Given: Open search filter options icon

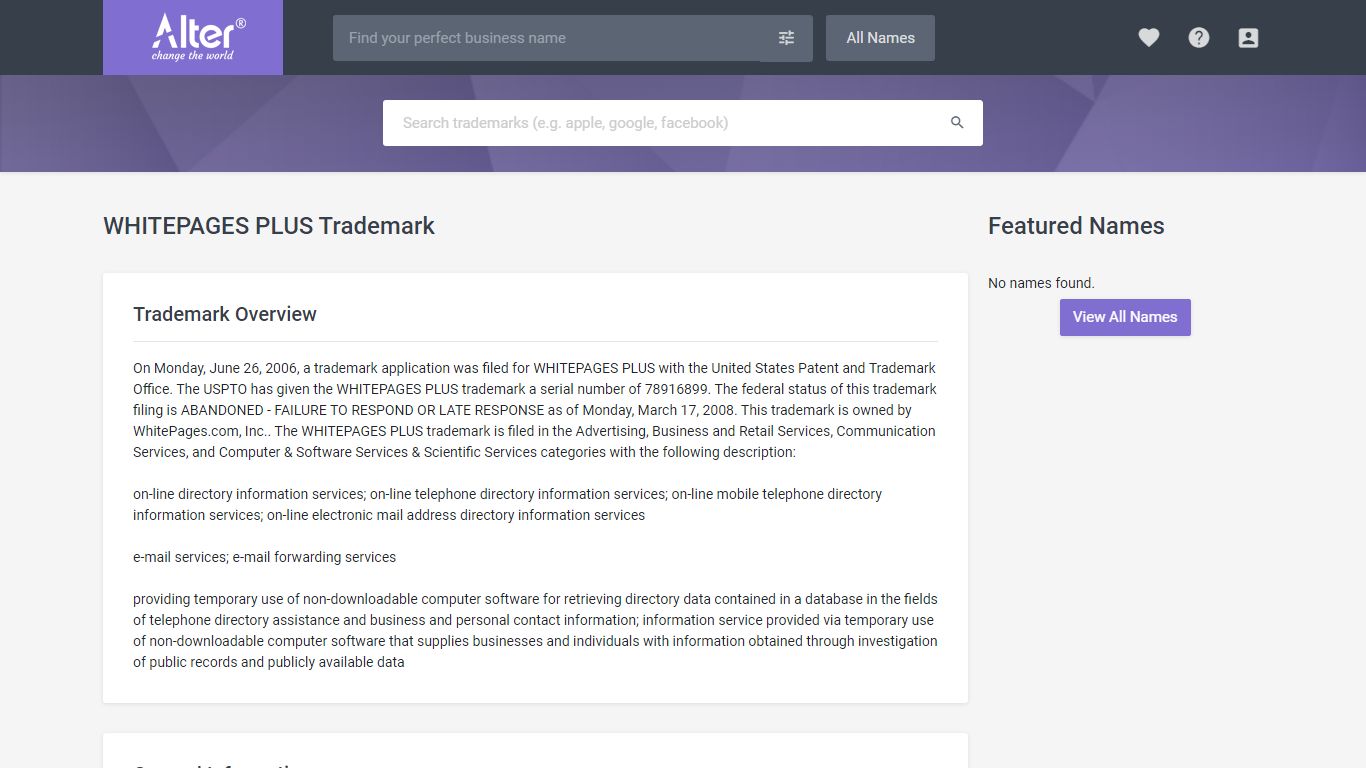Looking at the screenshot, I should tap(786, 38).
